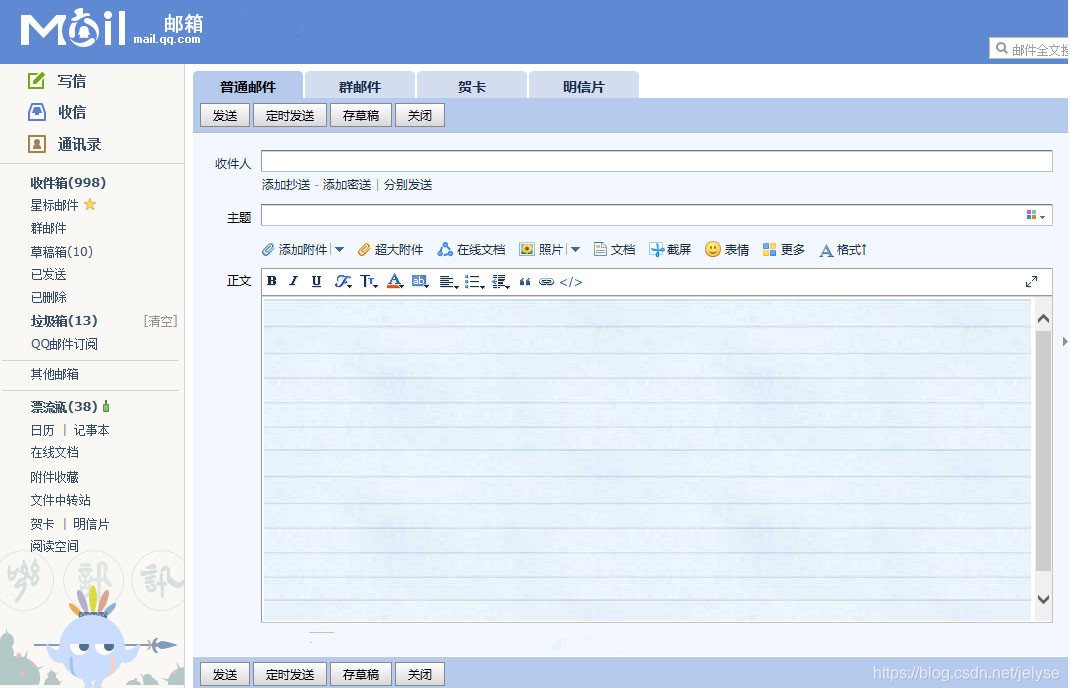The width and height of the screenshot is (1070, 692).
Task: Open the 照片 photo dropdown arrow
Action: [575, 249]
